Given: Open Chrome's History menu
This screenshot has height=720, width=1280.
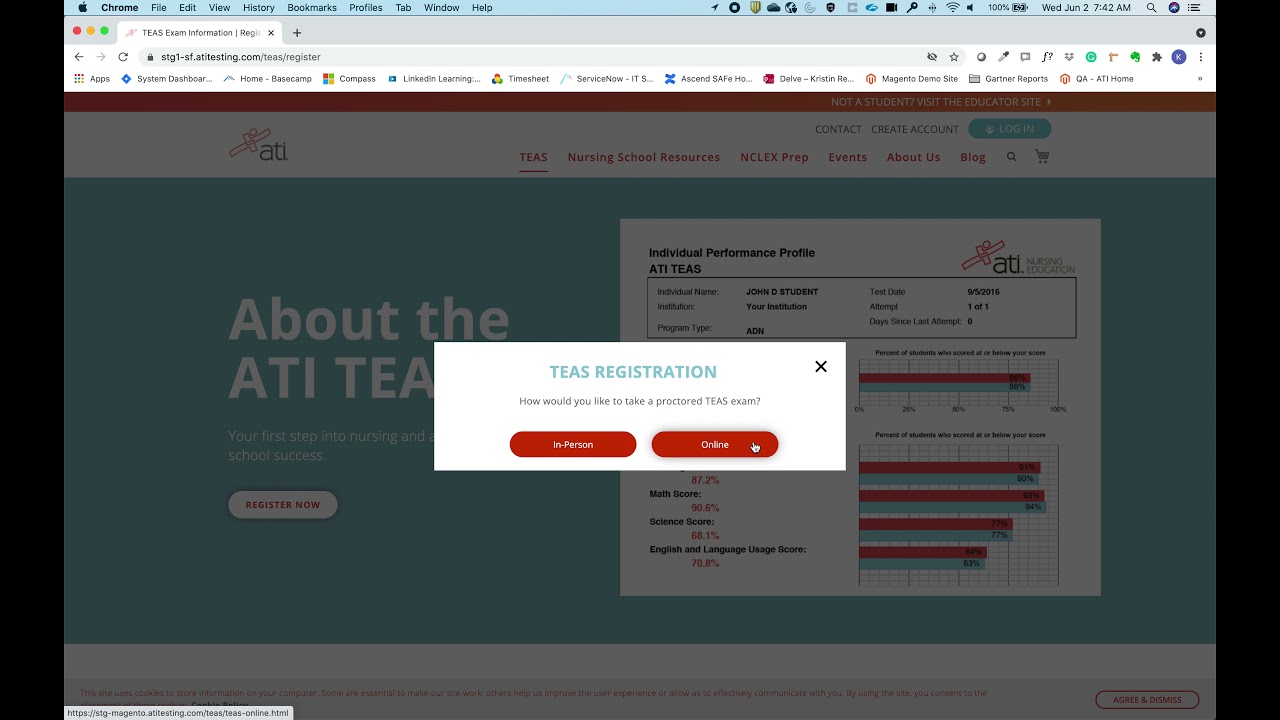Looking at the screenshot, I should point(258,8).
